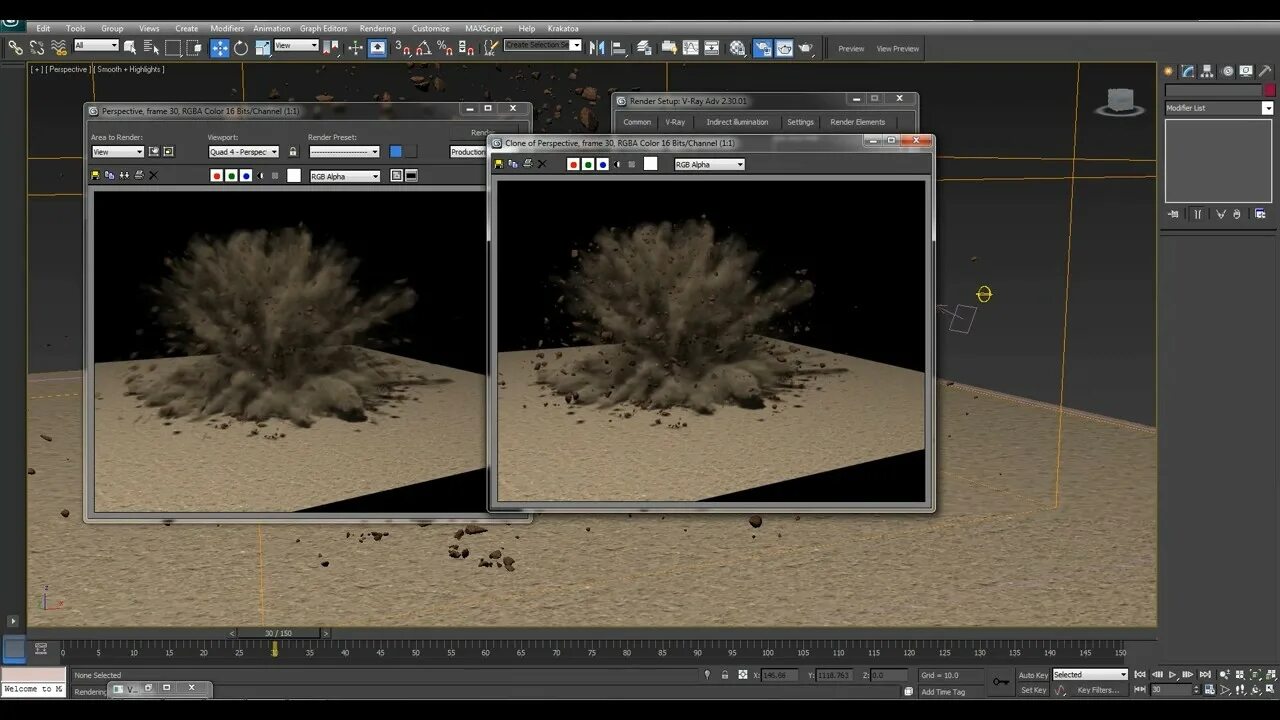Activate the Select and Rotate tool

241,48
